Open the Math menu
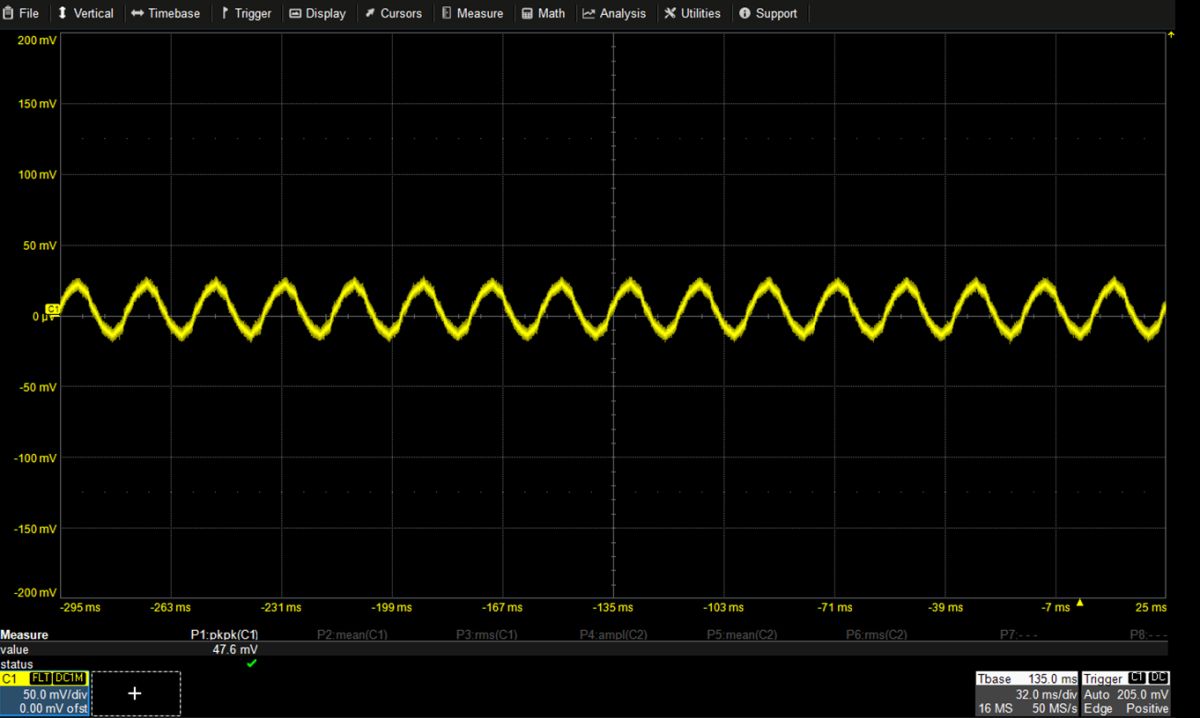The height and width of the screenshot is (718, 1200). (x=543, y=13)
